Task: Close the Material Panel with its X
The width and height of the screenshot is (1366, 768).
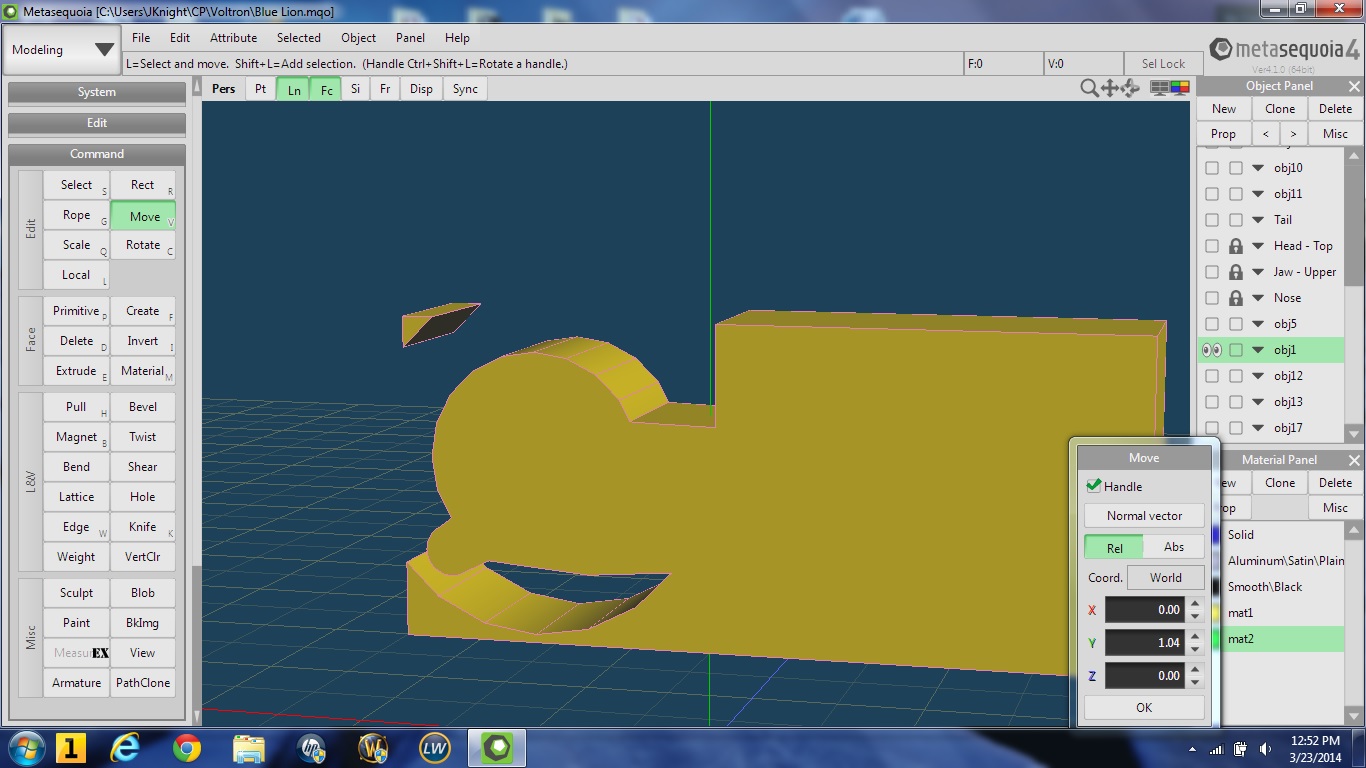Action: 1354,460
